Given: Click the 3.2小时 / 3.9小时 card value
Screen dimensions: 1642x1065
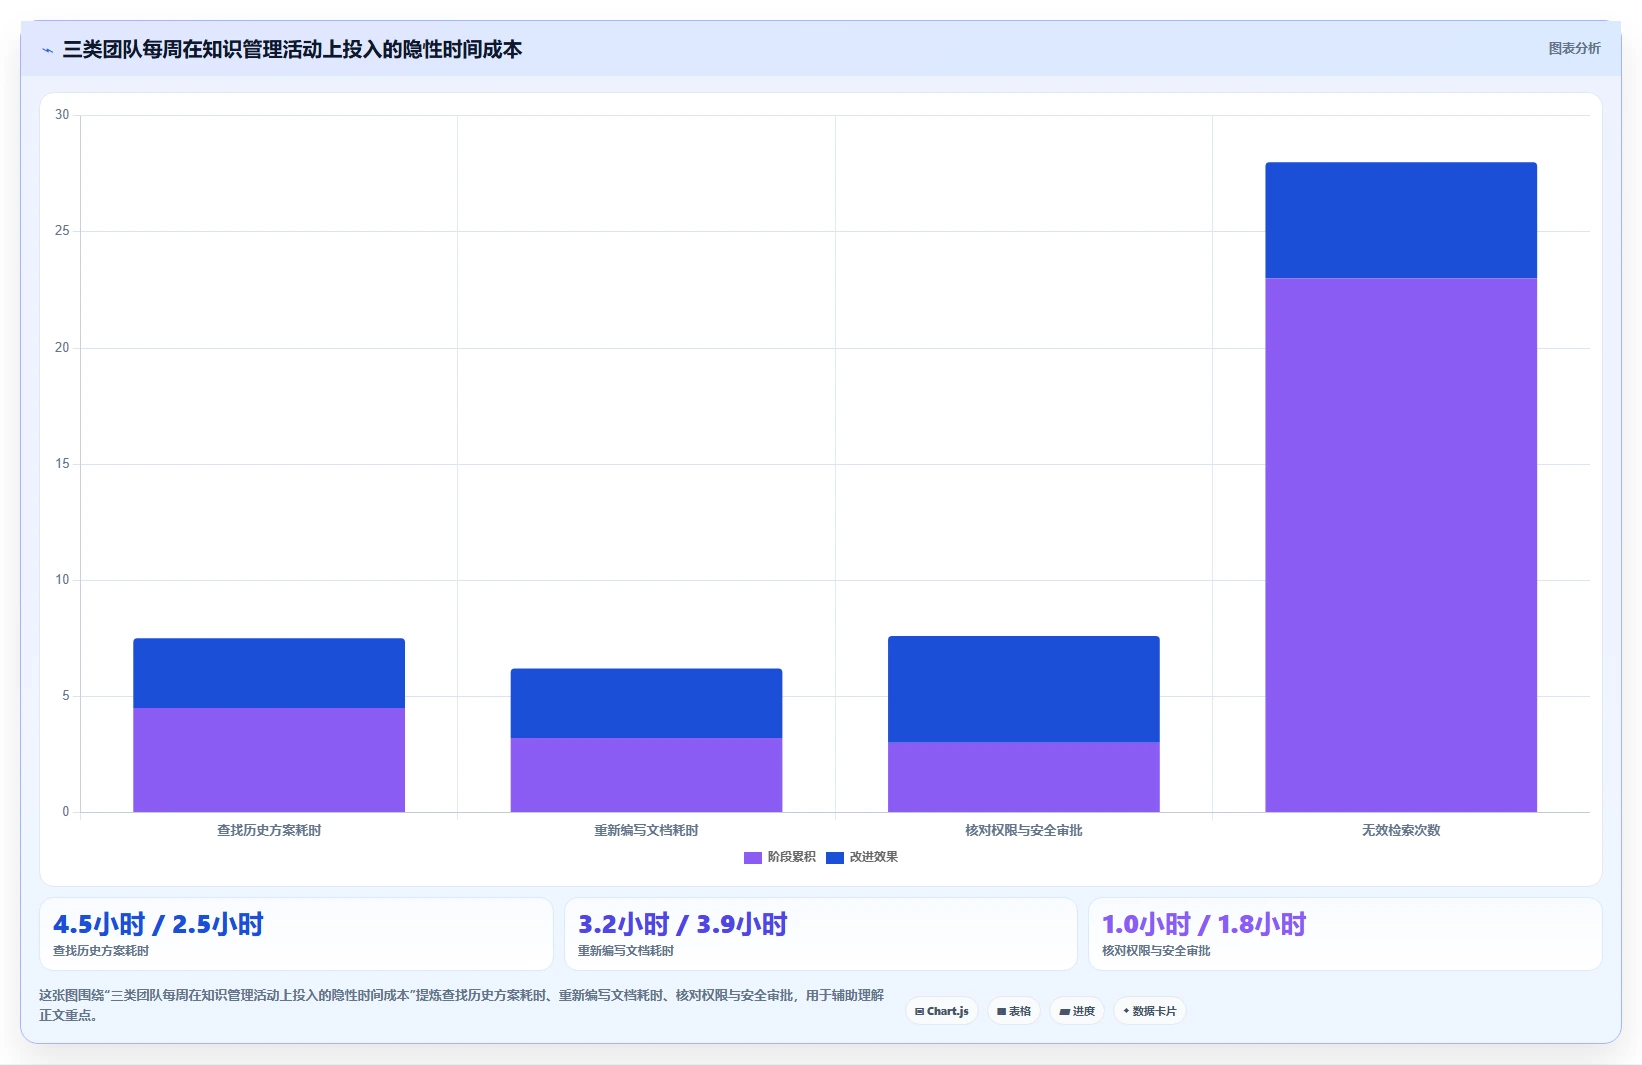Looking at the screenshot, I should click(683, 924).
